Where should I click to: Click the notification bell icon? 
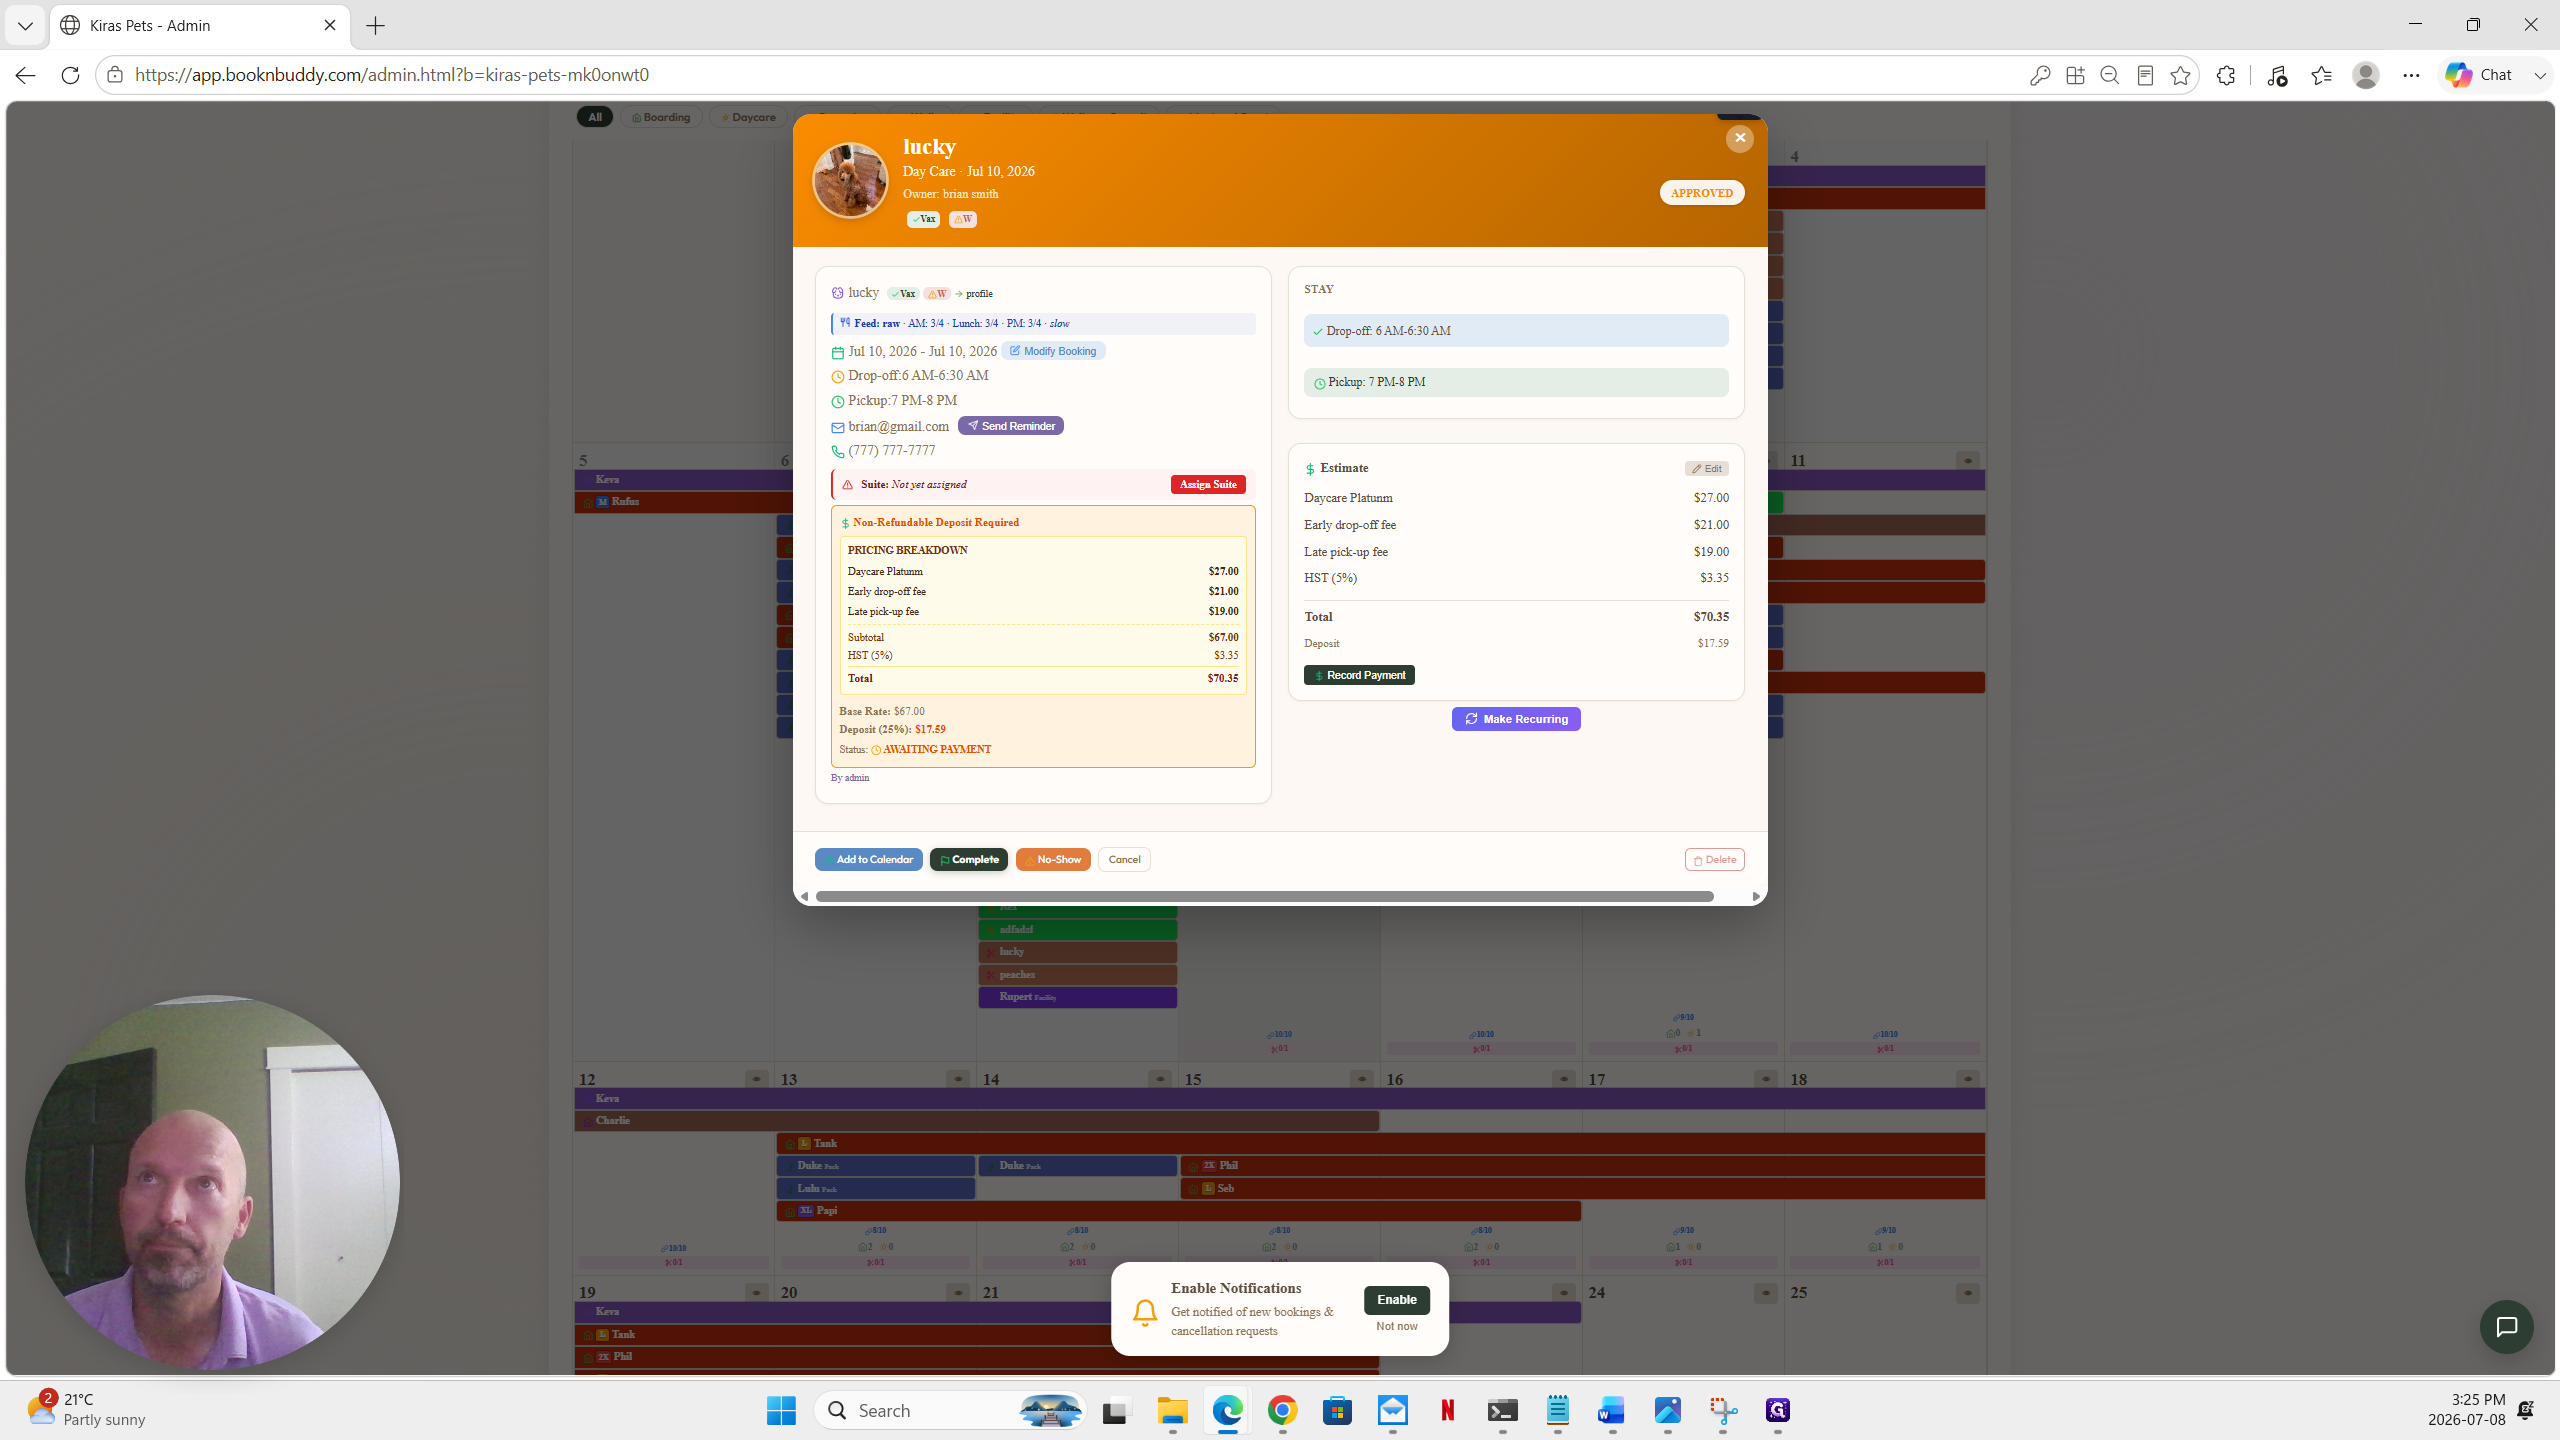[x=1145, y=1311]
